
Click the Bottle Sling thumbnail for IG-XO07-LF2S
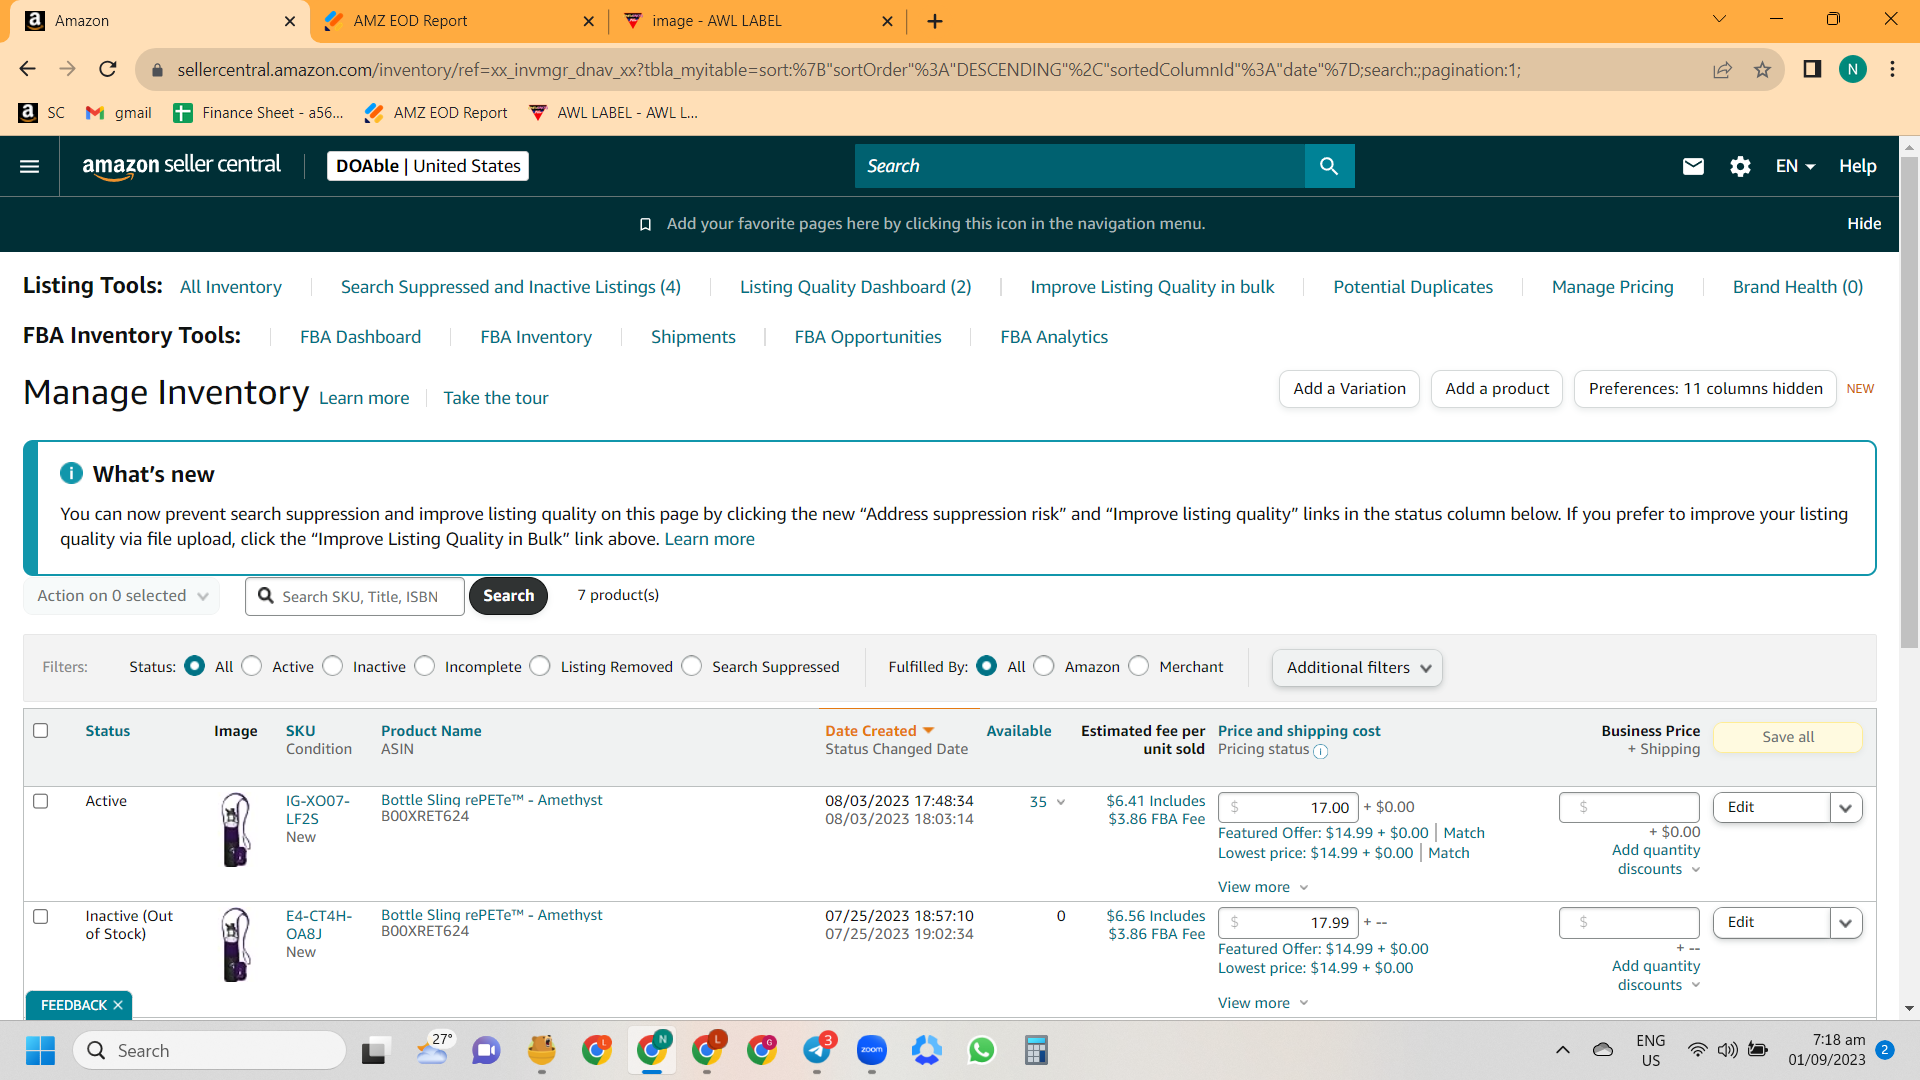235,830
